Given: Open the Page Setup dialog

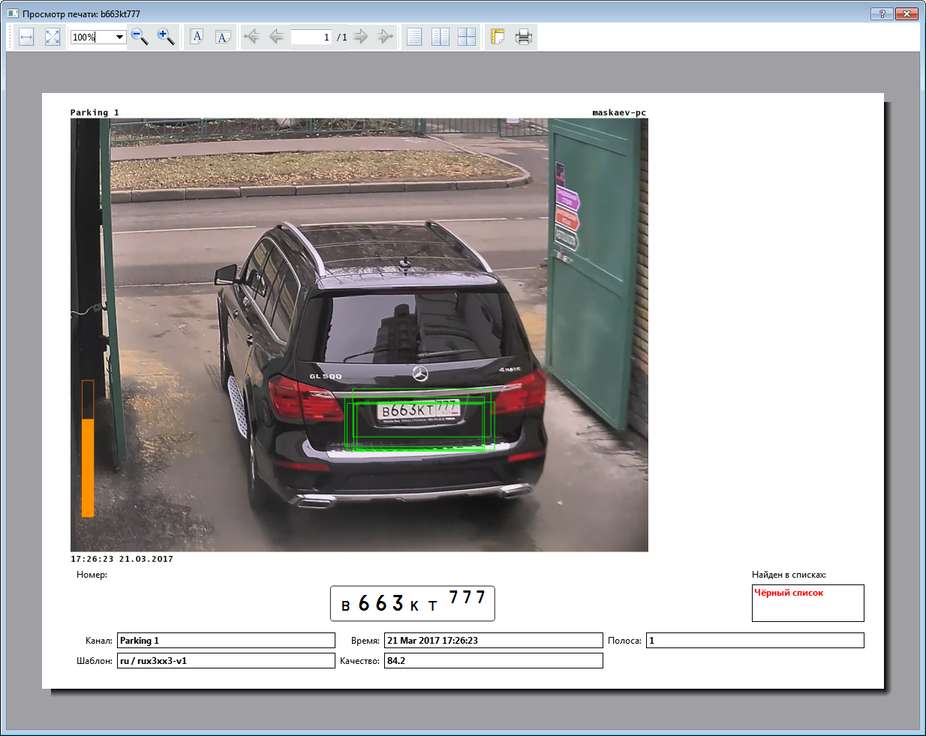Looking at the screenshot, I should pyautogui.click(x=497, y=37).
